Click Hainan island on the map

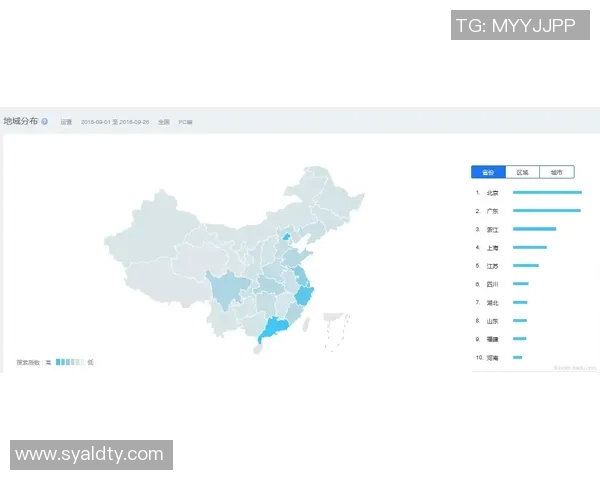[258, 349]
